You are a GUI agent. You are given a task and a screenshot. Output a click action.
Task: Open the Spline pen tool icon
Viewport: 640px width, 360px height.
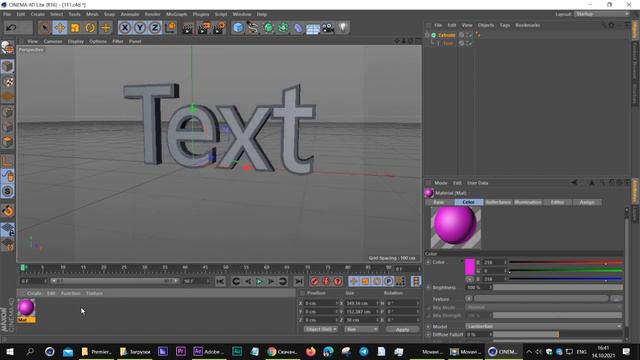click(253, 28)
